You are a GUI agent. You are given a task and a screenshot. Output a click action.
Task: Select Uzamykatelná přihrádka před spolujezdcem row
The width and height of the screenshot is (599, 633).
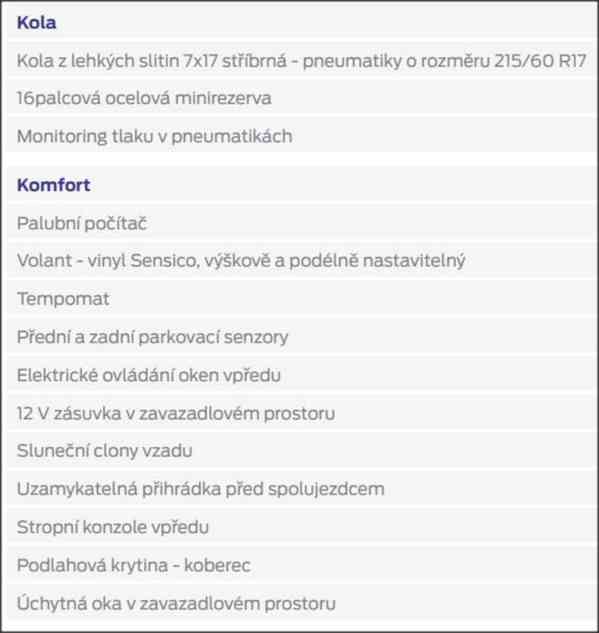click(301, 489)
